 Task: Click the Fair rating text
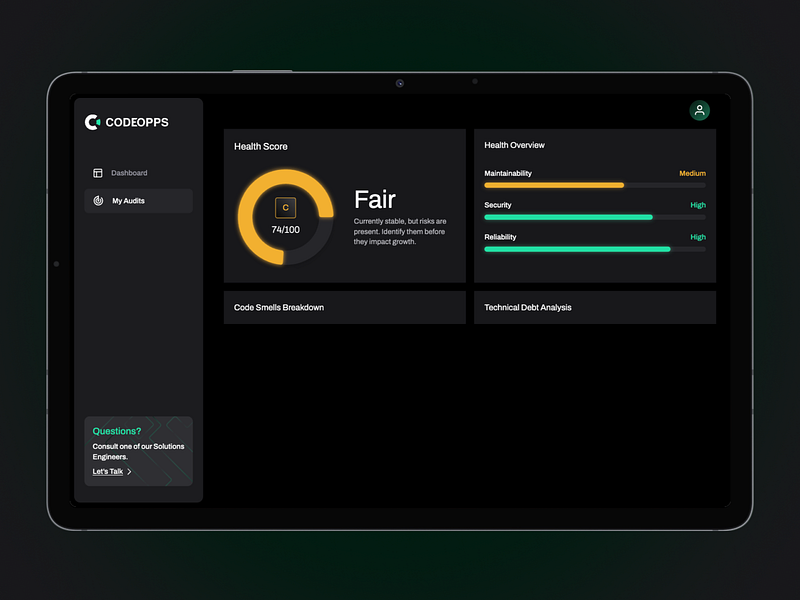click(375, 199)
